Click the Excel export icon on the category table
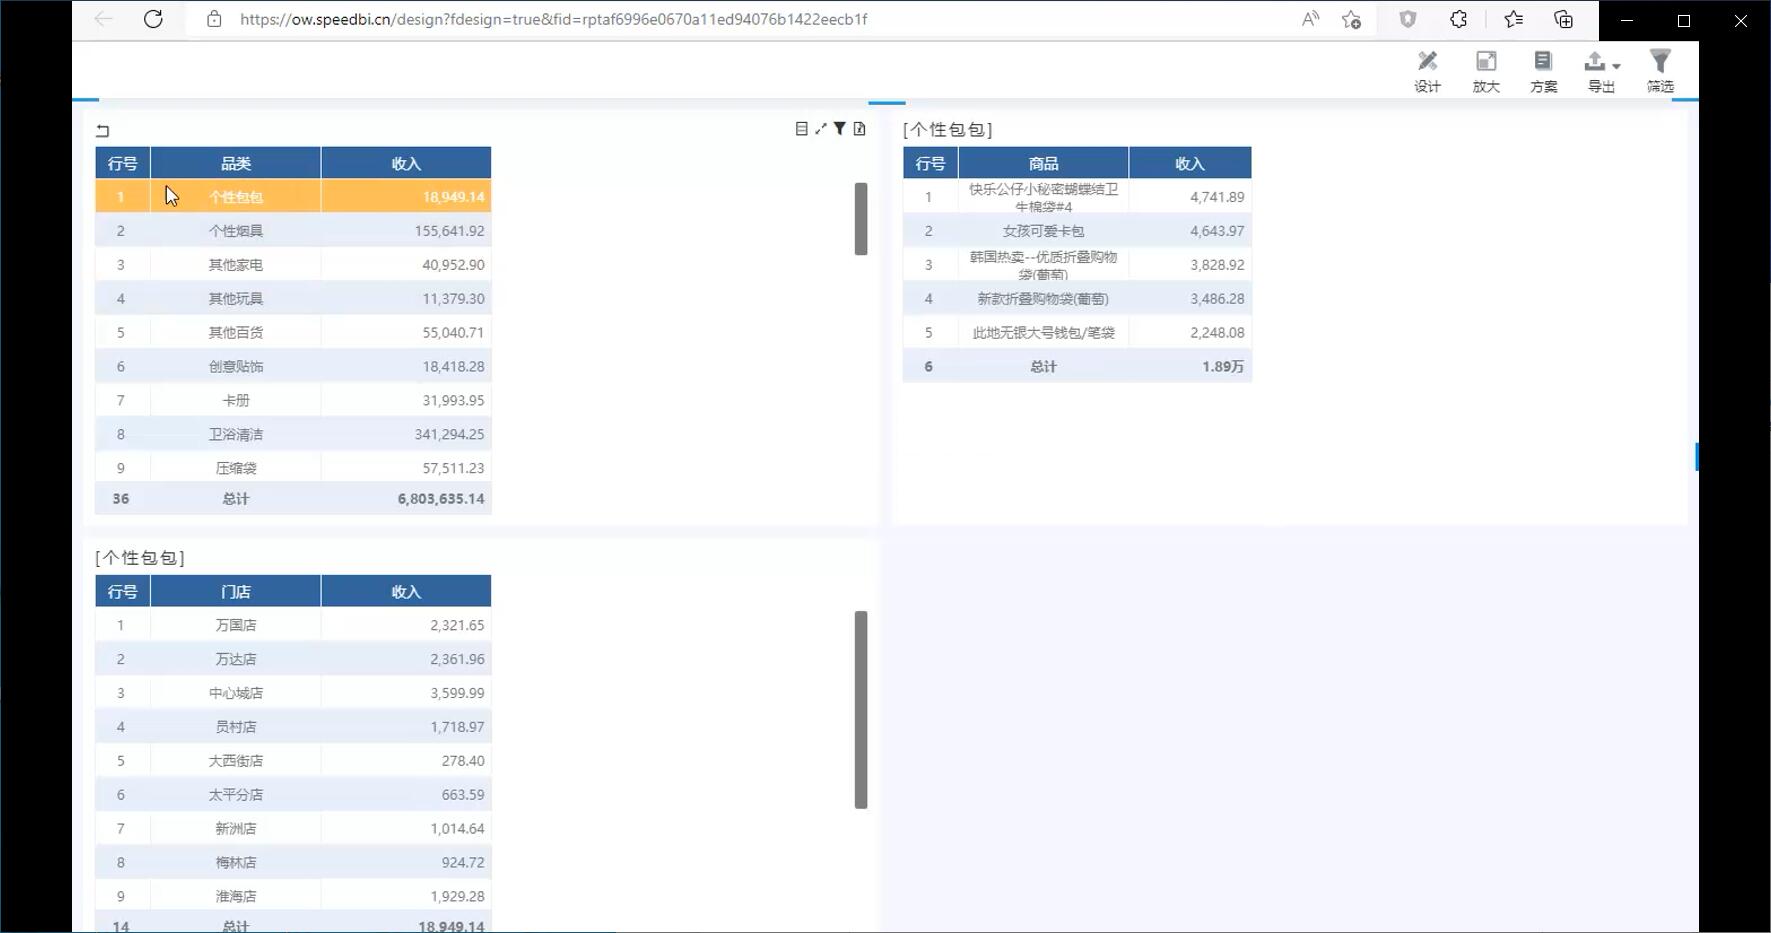 [x=860, y=128]
